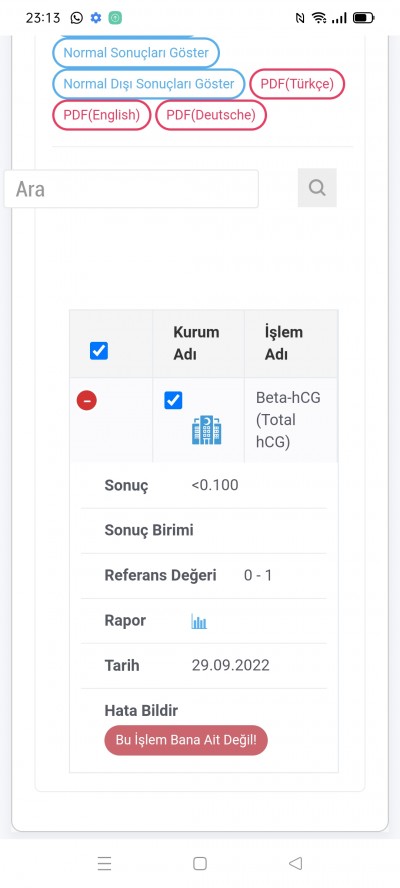Report error via Bu İşlem Bana Ait Değil!
This screenshot has height=888, width=400.
186,740
